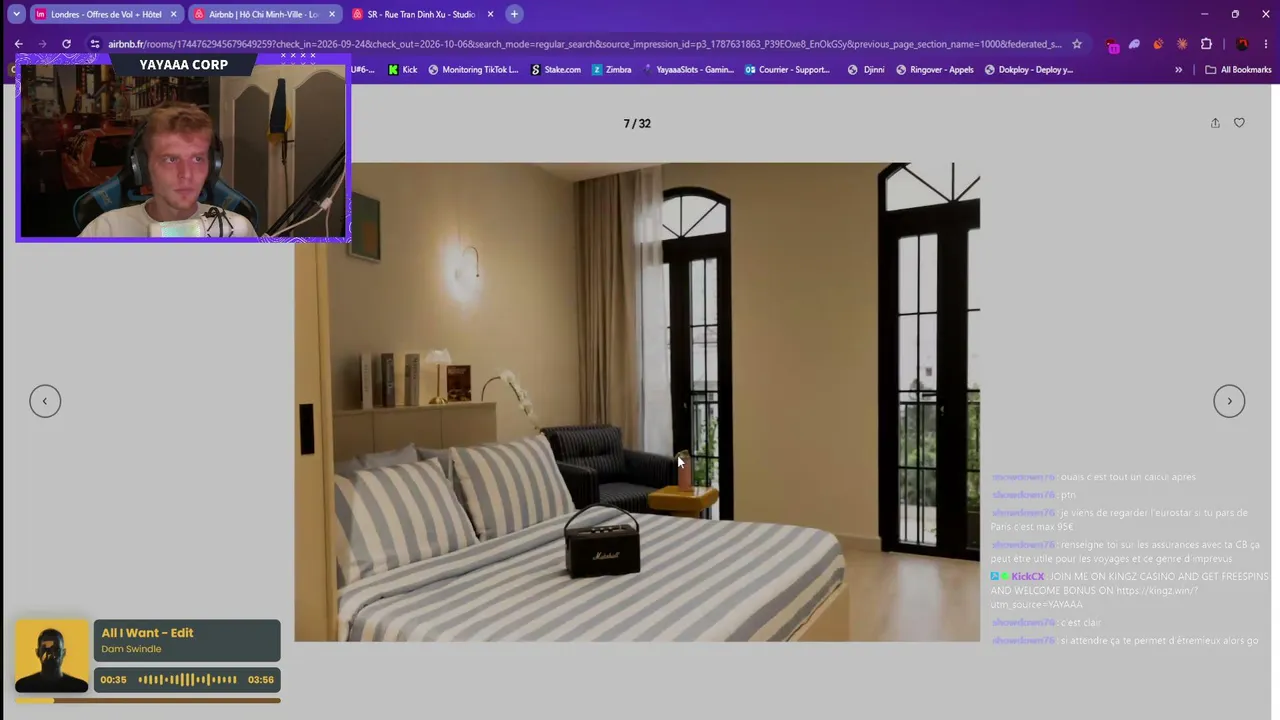The height and width of the screenshot is (720, 1280).
Task: Open the Zimbra bookmark
Action: click(x=611, y=70)
